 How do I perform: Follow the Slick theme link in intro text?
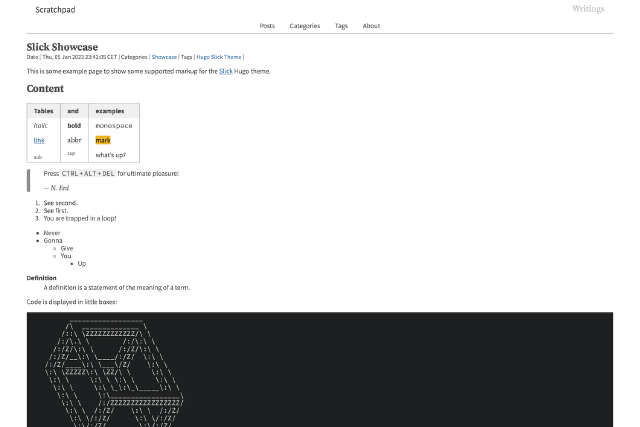click(226, 71)
